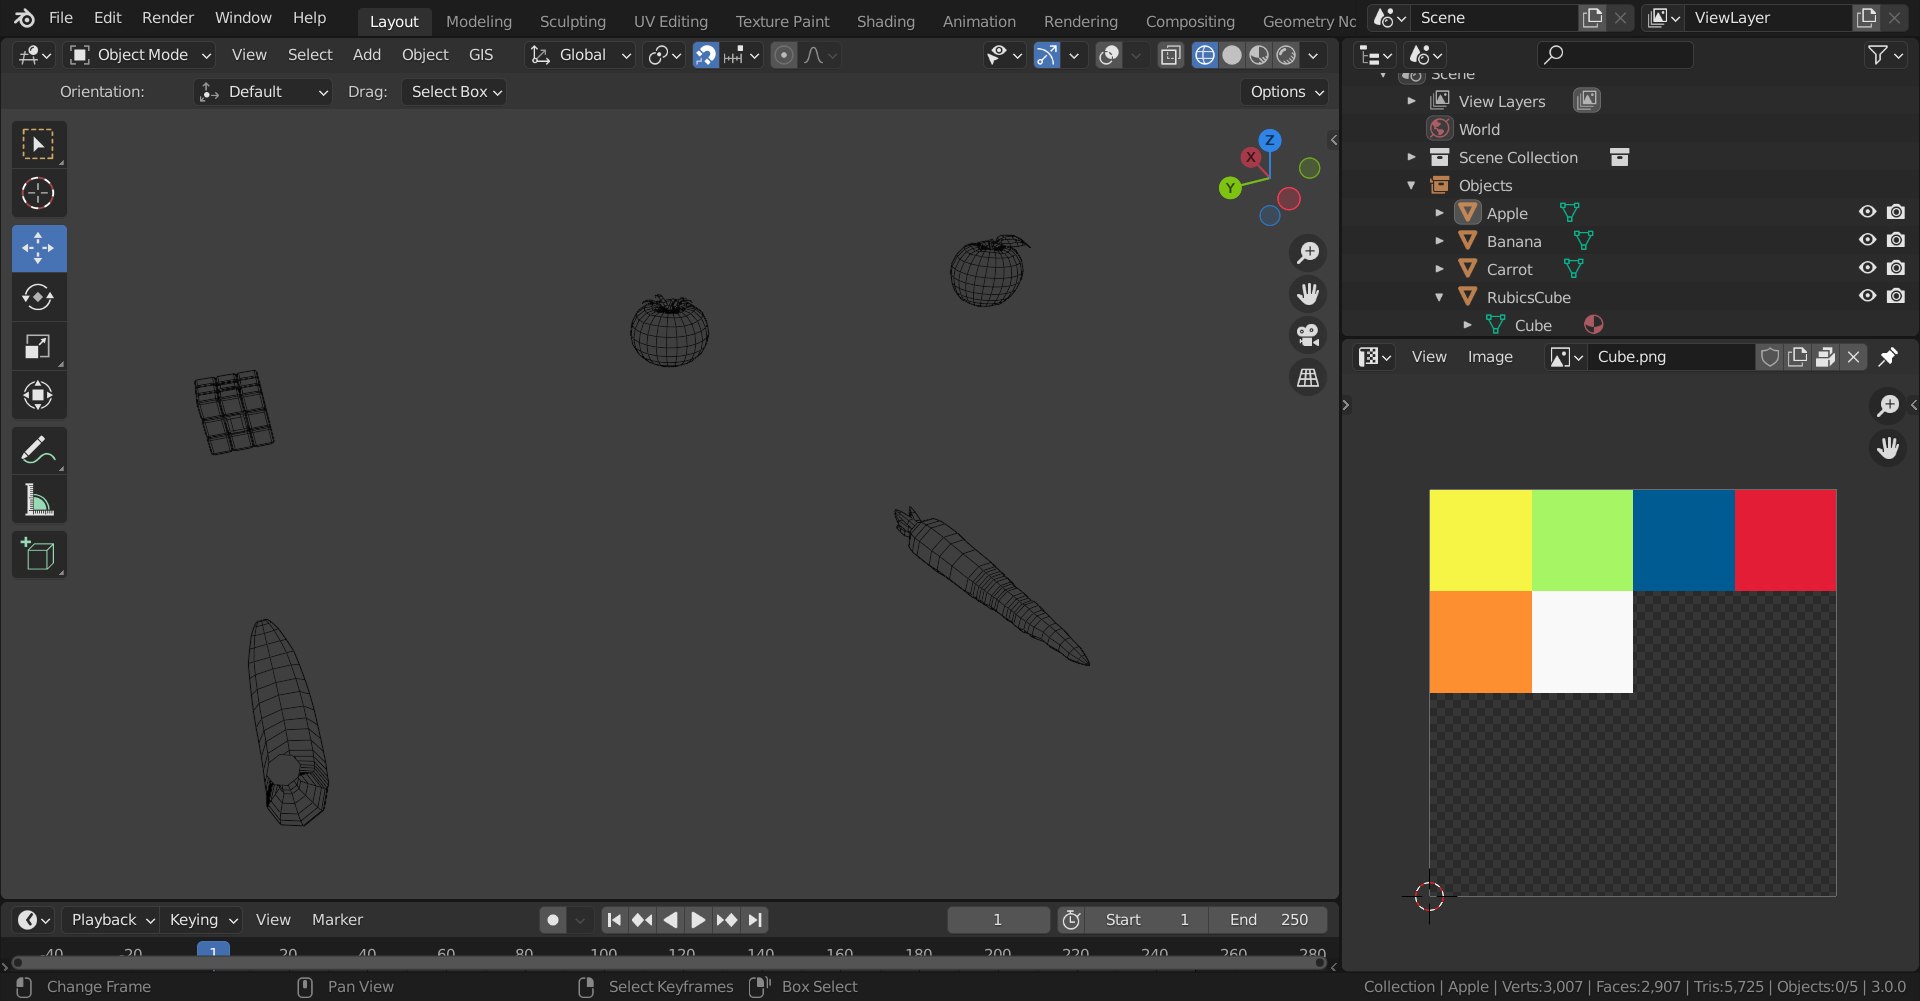Toggle pin image icon in image editor

(x=1888, y=357)
